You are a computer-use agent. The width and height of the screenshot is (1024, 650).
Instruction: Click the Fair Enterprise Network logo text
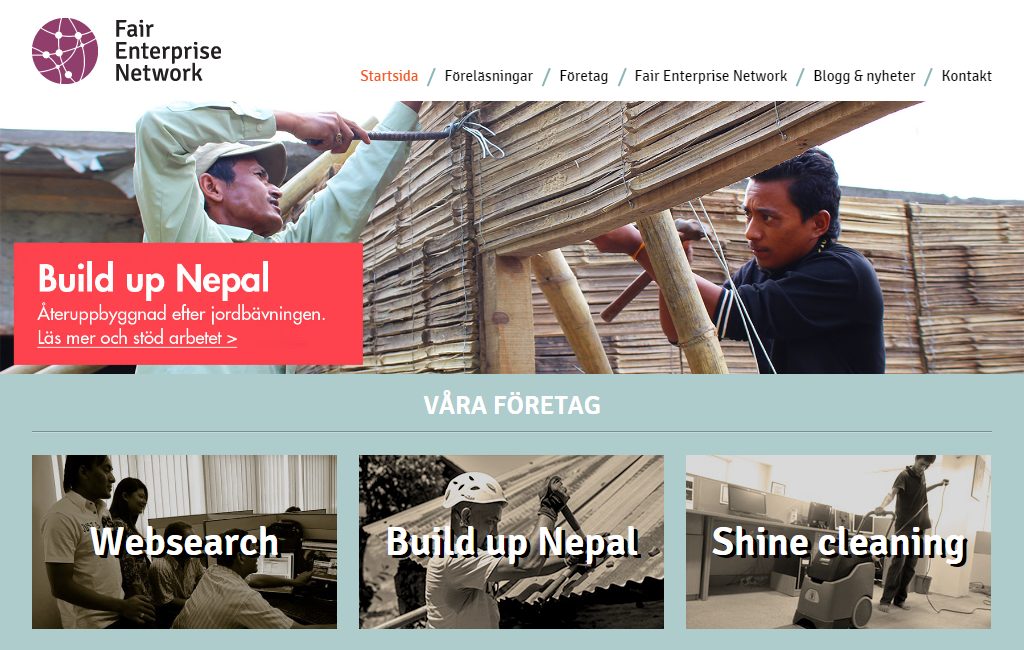tap(168, 51)
